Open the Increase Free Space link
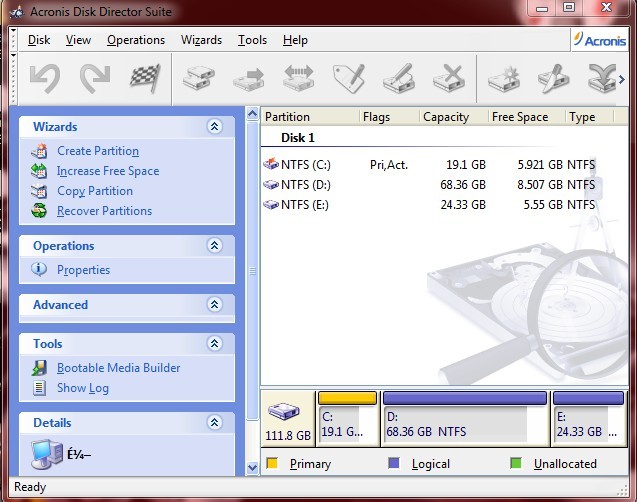Viewport: 637px width, 502px height. coord(108,171)
